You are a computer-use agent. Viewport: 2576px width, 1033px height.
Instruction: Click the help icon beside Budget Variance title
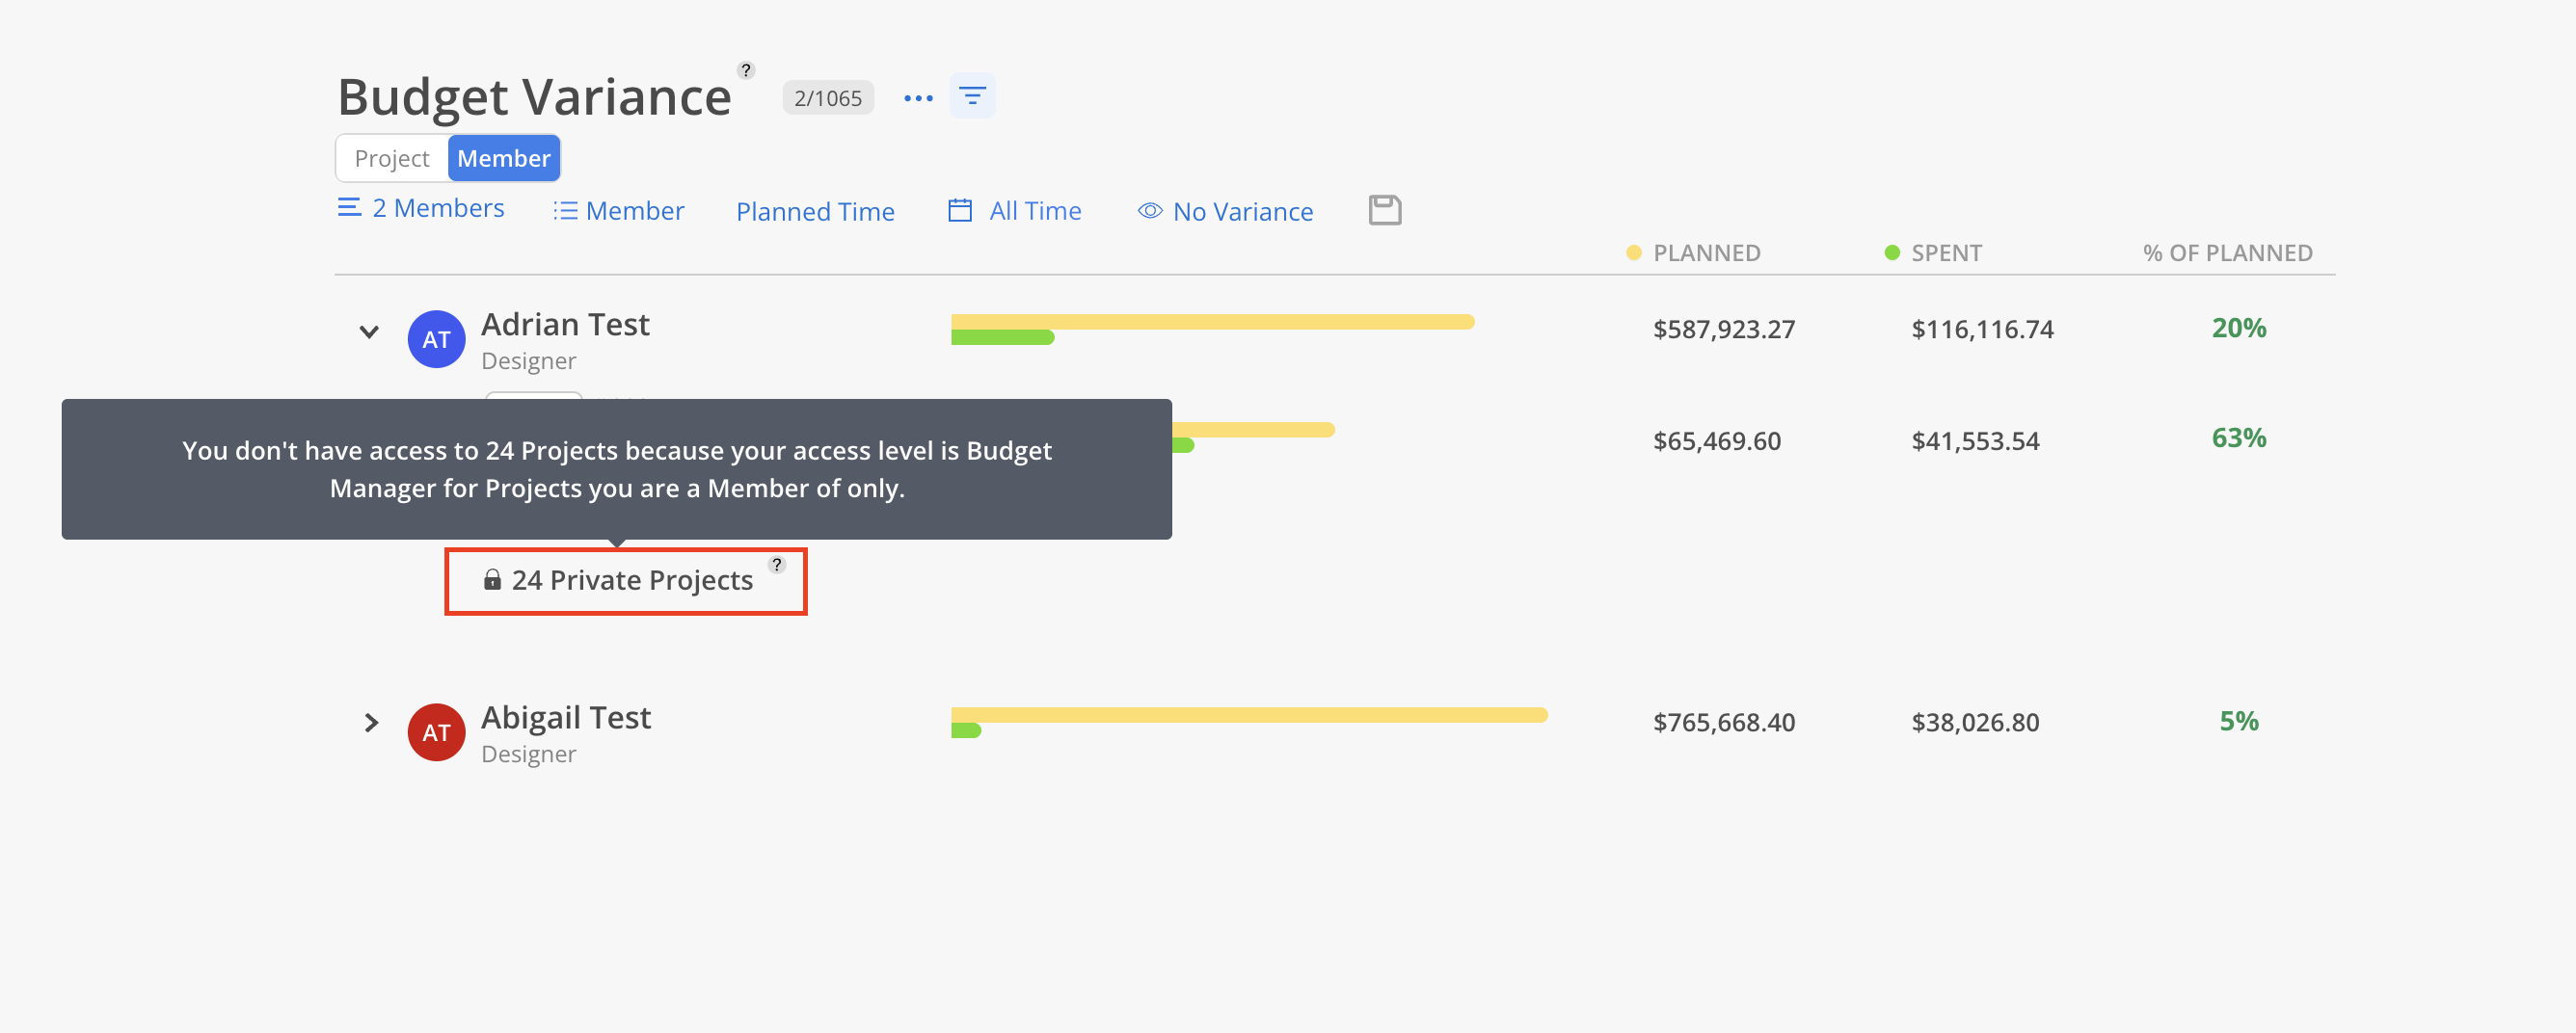[x=746, y=70]
